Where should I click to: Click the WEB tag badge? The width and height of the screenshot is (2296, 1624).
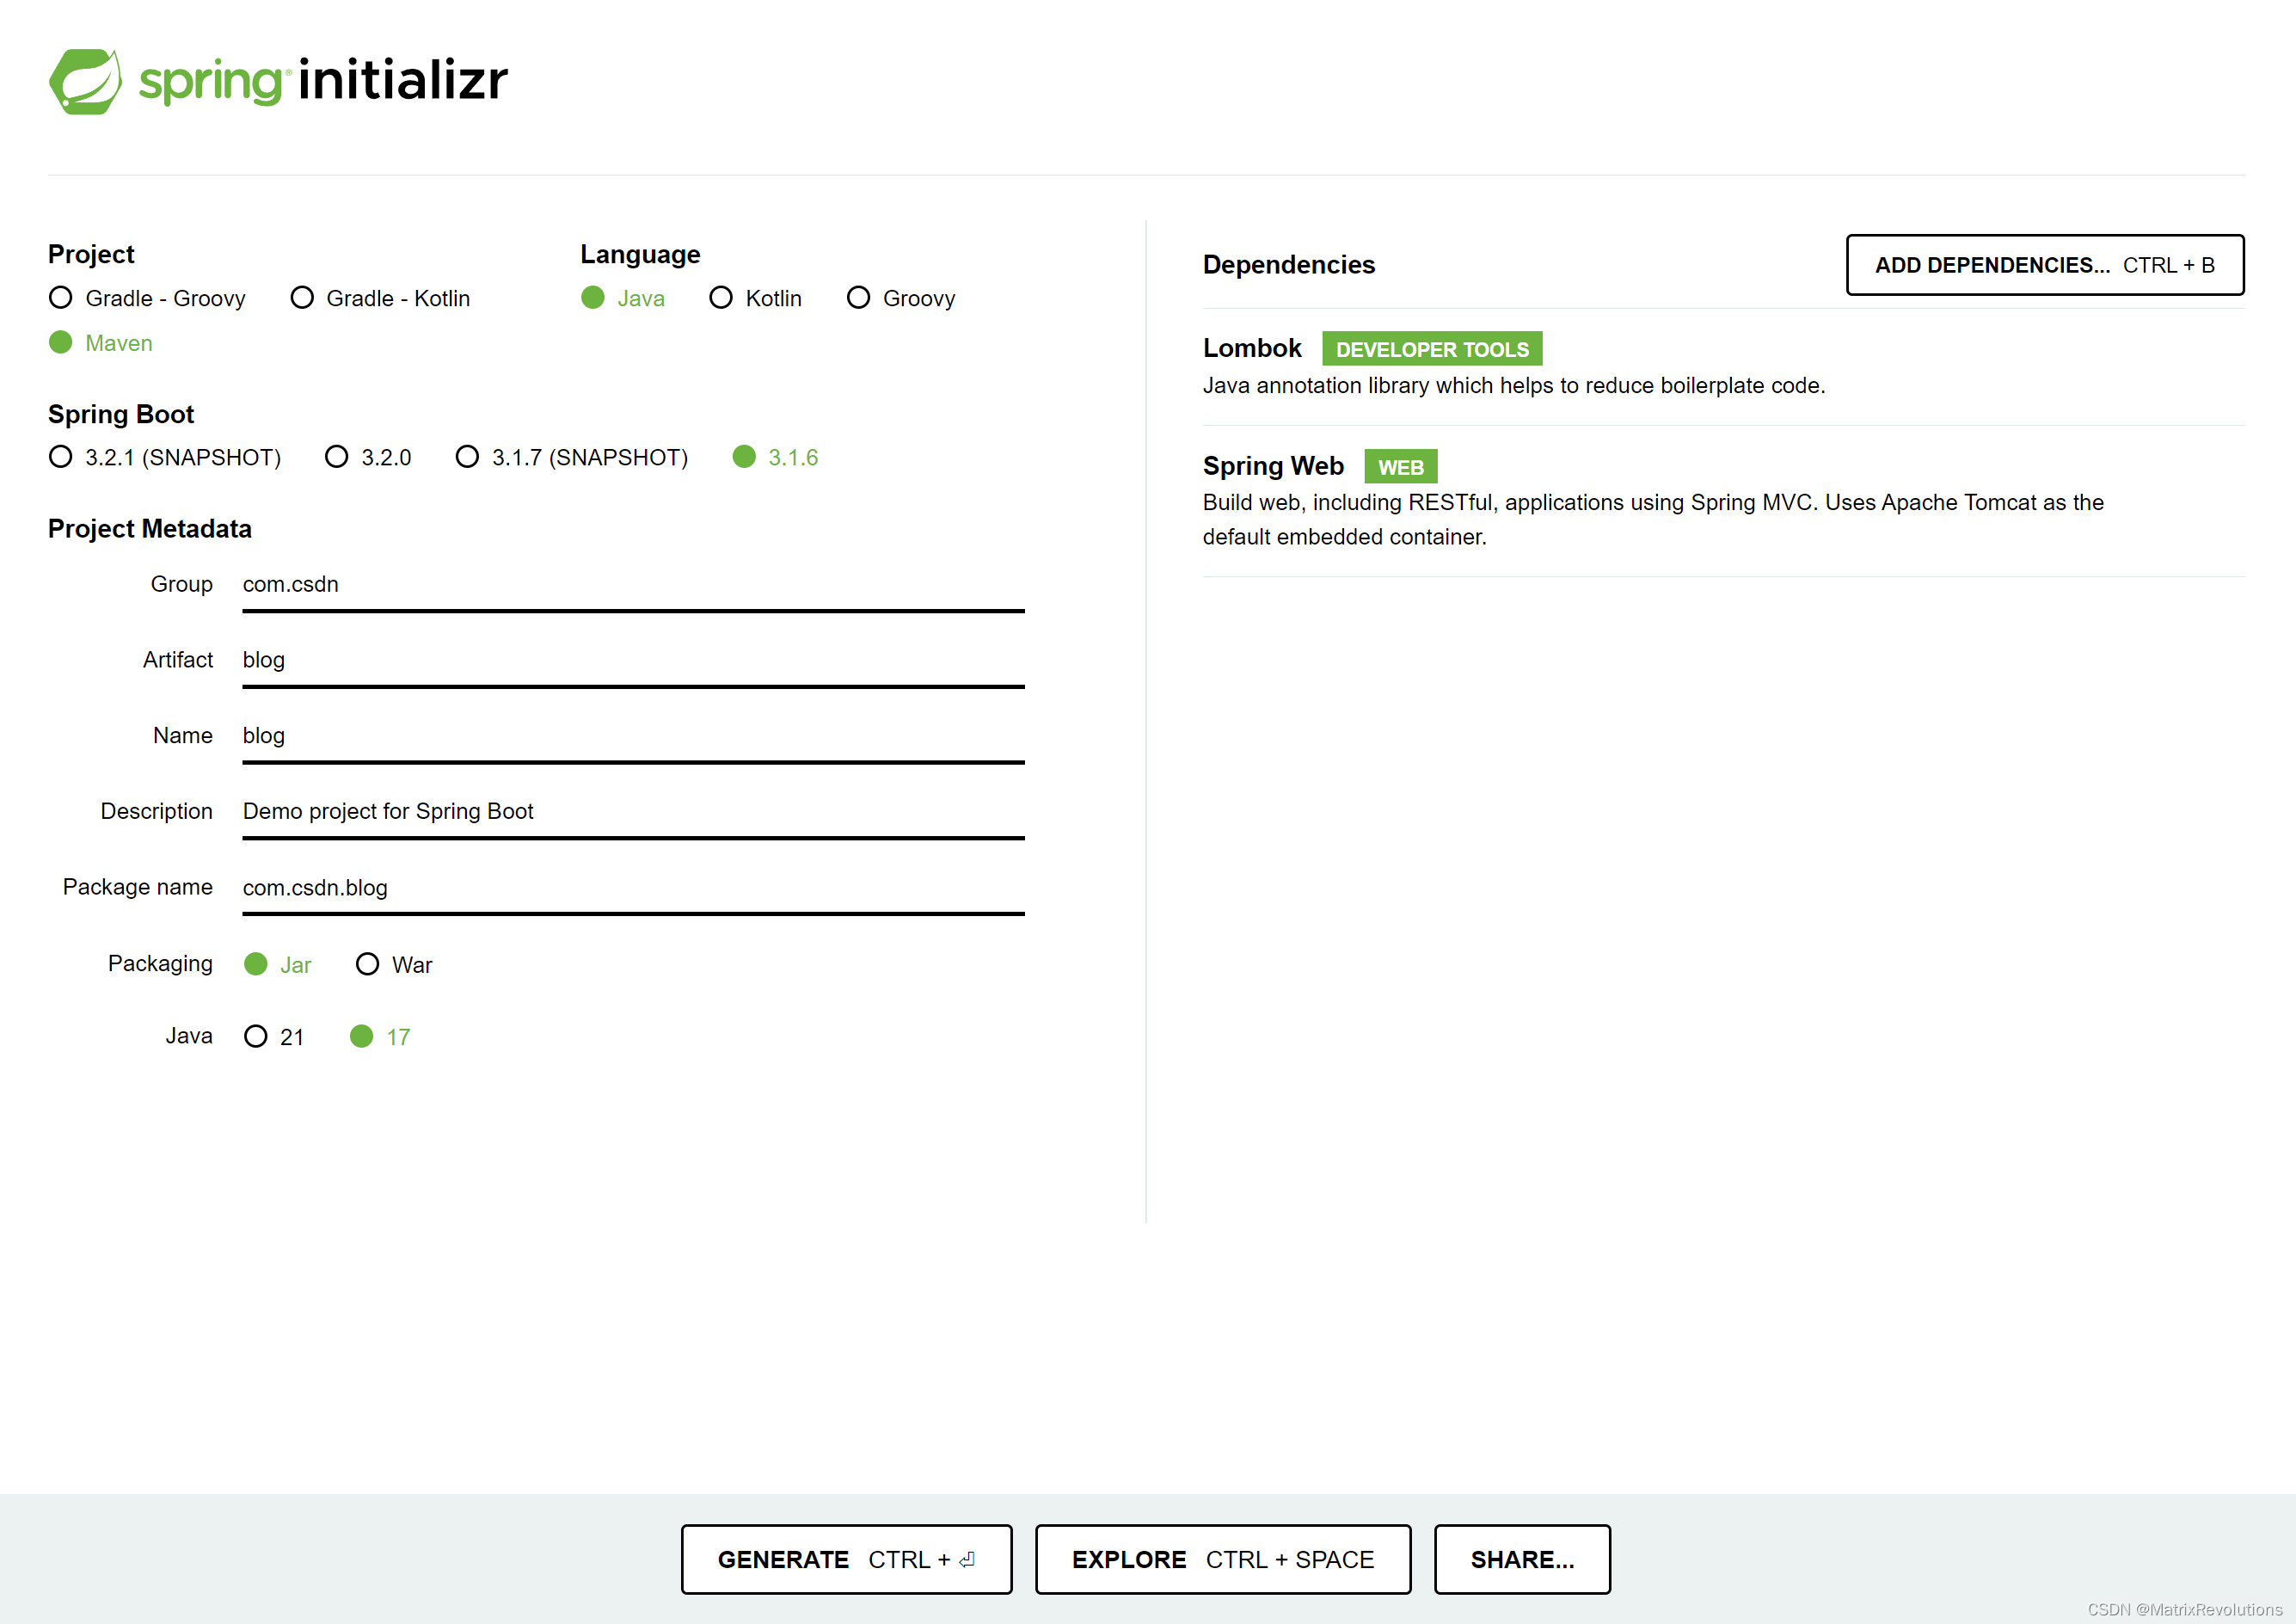pos(1400,467)
